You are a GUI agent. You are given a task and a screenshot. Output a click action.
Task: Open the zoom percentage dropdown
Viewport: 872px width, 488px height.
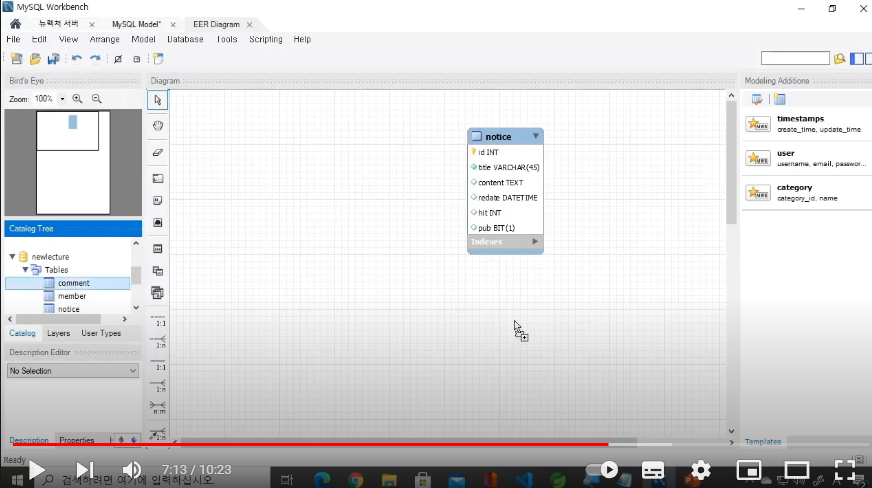pyautogui.click(x=62, y=99)
